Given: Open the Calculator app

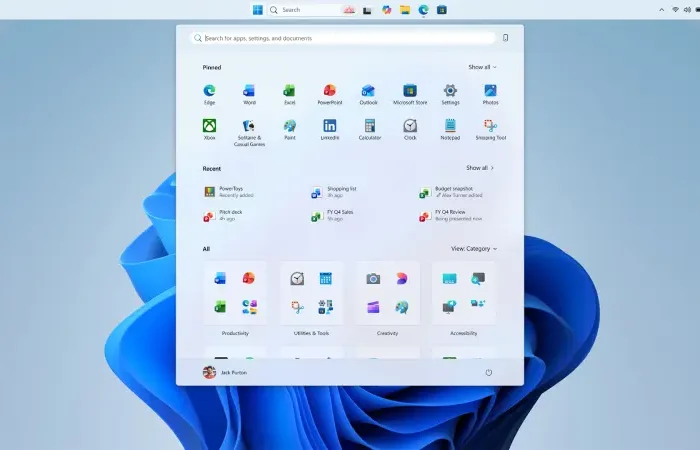Looking at the screenshot, I should coord(370,129).
